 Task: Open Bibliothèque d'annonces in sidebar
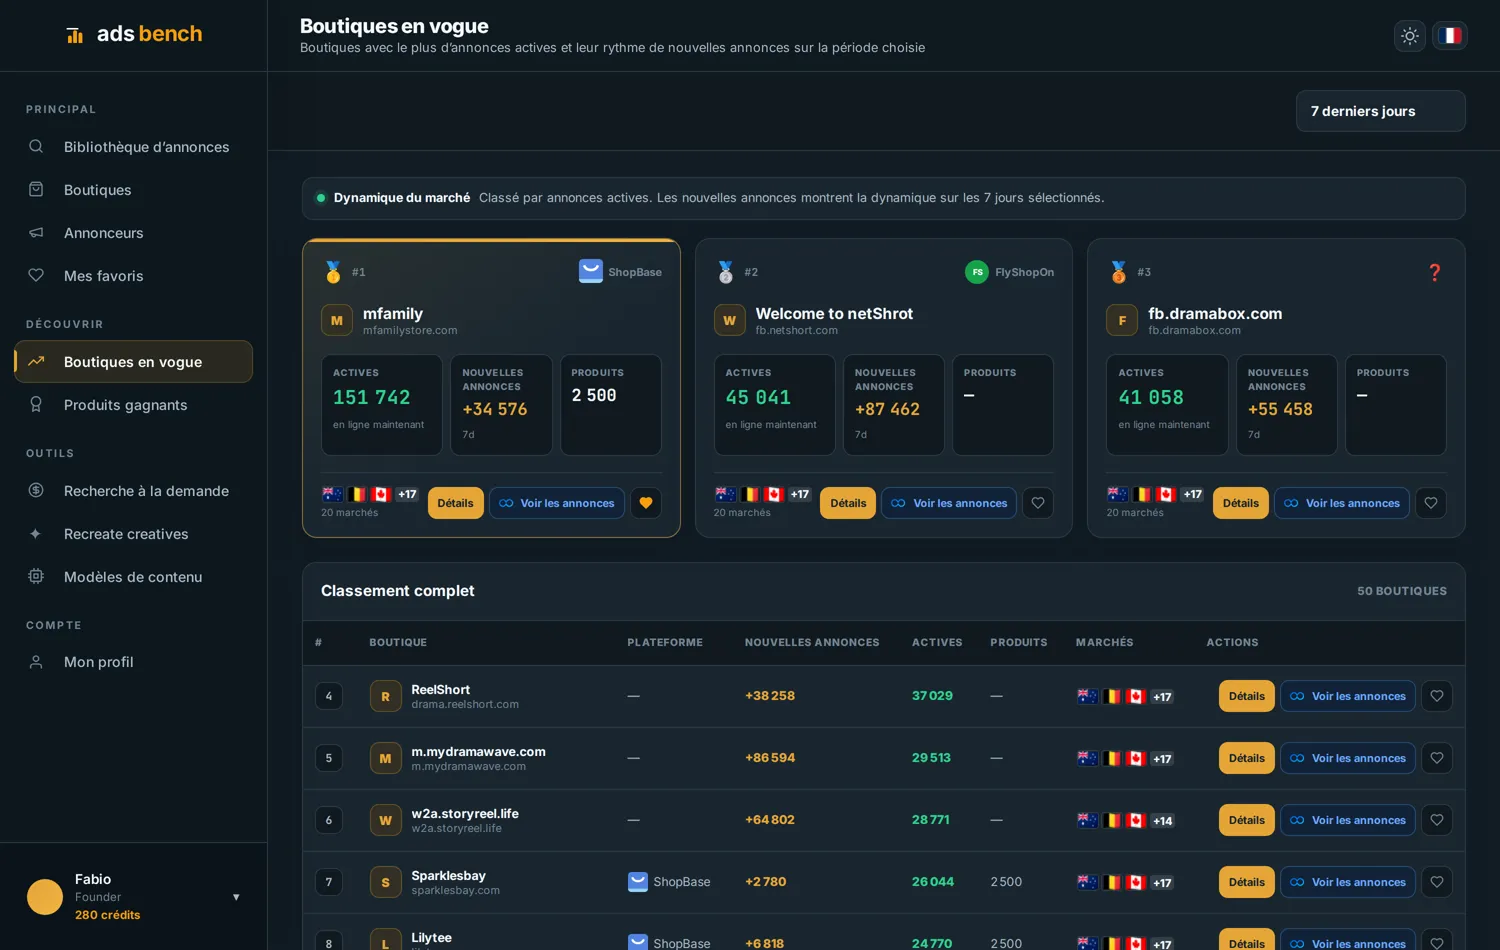click(x=133, y=147)
